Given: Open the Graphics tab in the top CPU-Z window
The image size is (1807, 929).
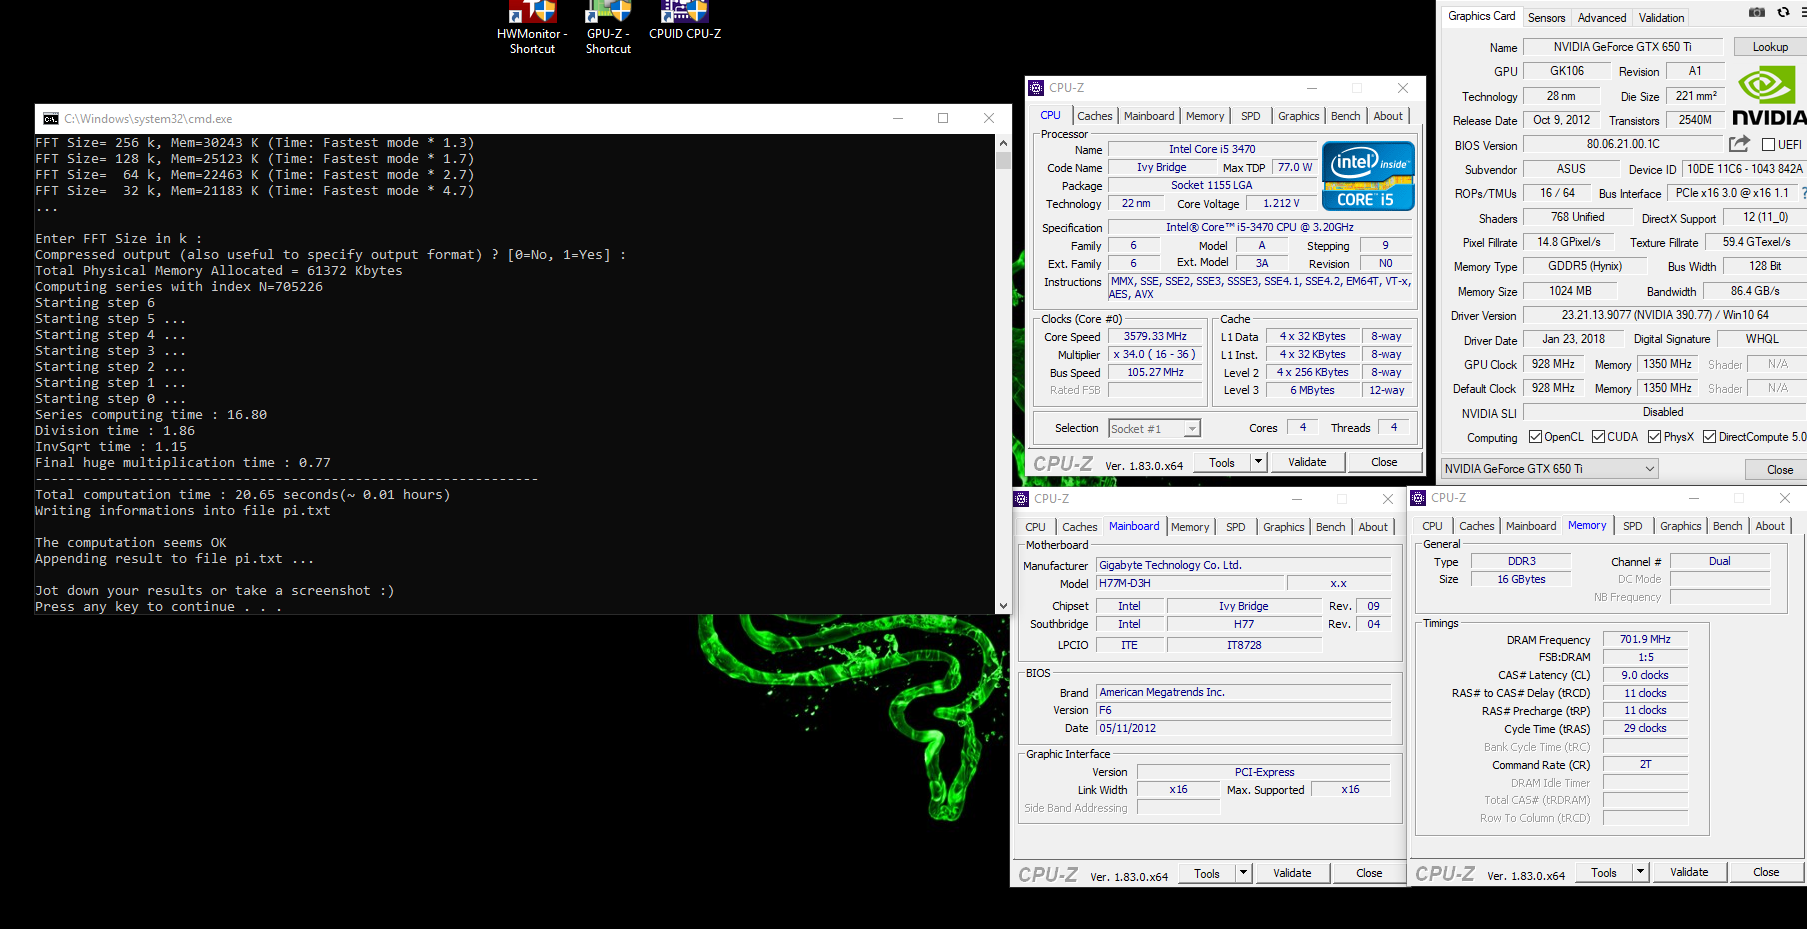Looking at the screenshot, I should pos(1299,116).
